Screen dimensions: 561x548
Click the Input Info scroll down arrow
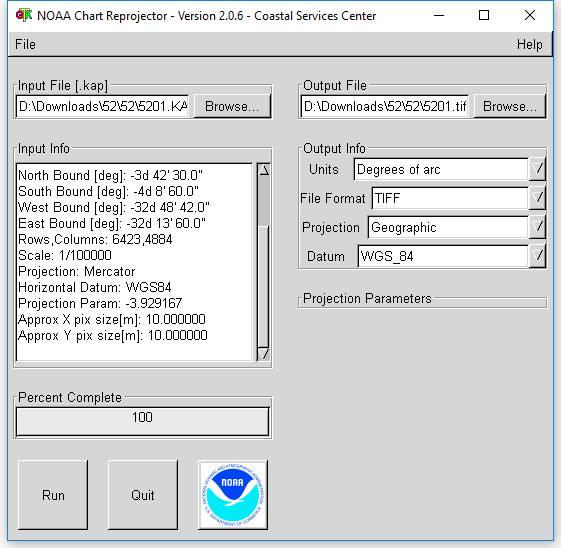pos(264,354)
